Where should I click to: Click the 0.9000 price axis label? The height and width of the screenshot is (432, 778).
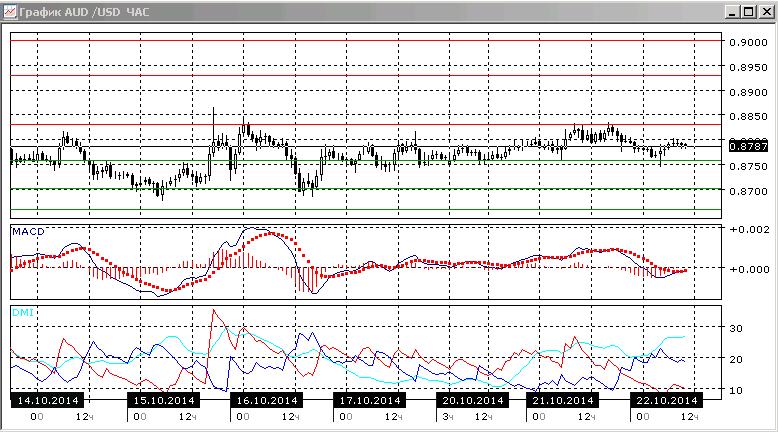(x=748, y=42)
